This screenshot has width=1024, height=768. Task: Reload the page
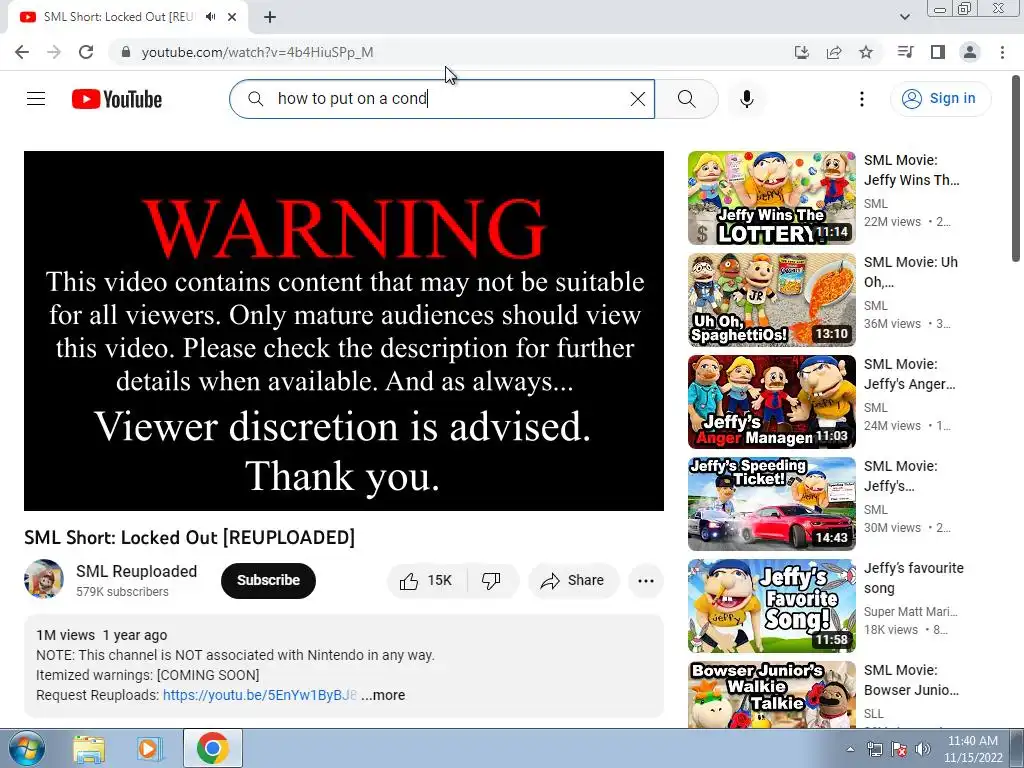[x=86, y=52]
